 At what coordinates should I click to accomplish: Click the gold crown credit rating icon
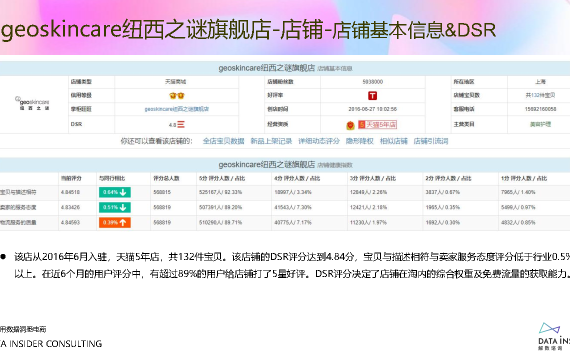177,96
